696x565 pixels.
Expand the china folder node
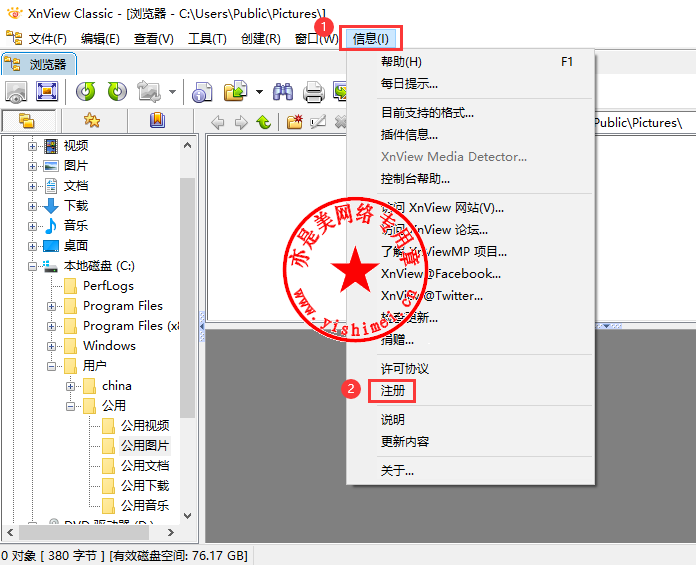pos(71,386)
